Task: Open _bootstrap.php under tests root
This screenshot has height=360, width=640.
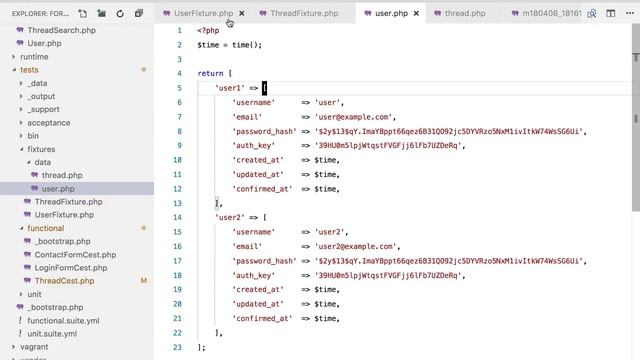Action: pyautogui.click(x=56, y=307)
